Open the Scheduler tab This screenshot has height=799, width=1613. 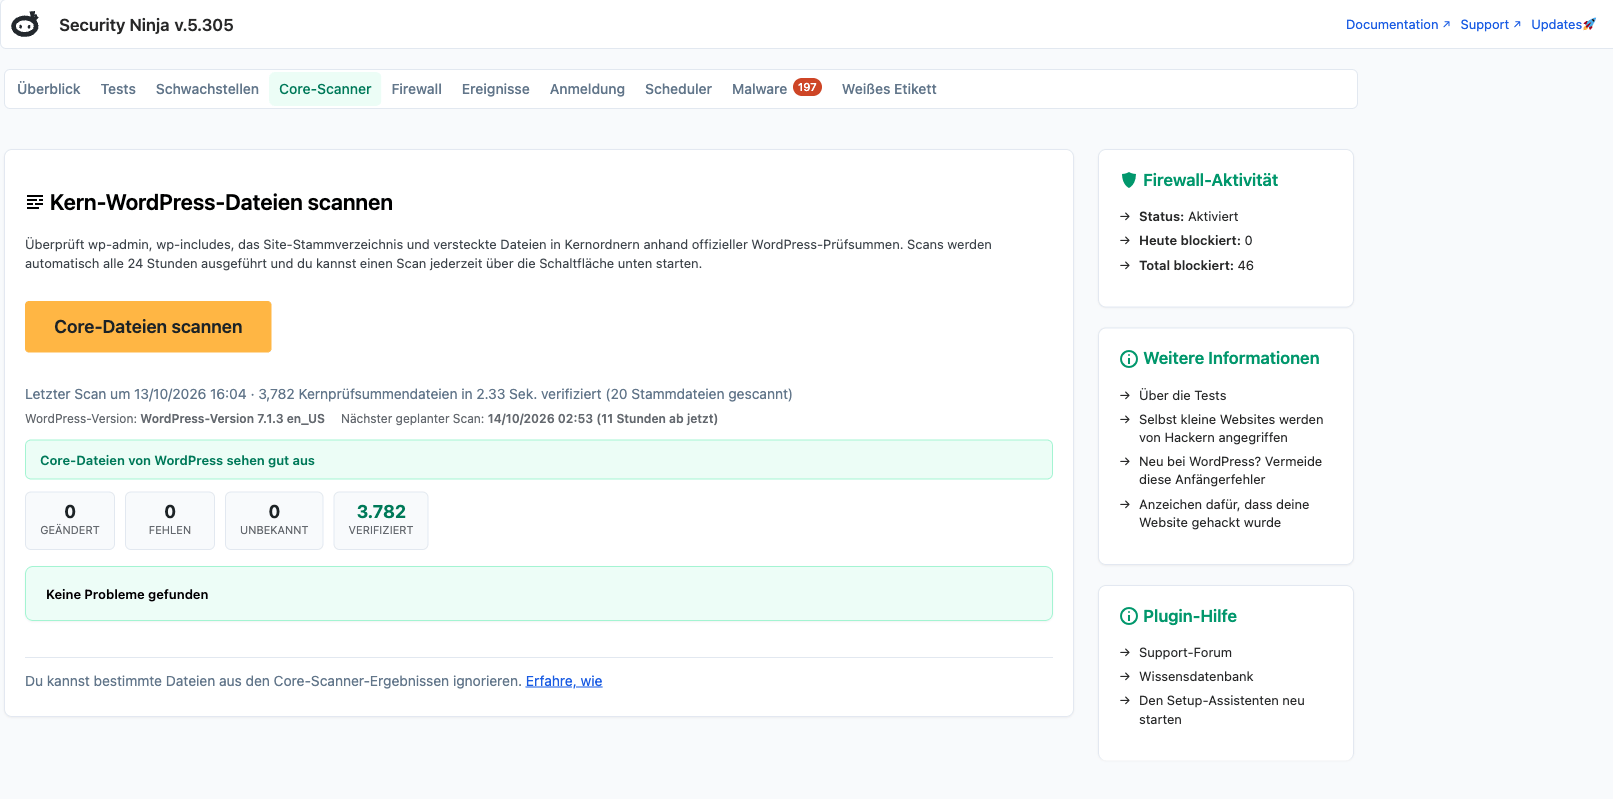coord(678,89)
